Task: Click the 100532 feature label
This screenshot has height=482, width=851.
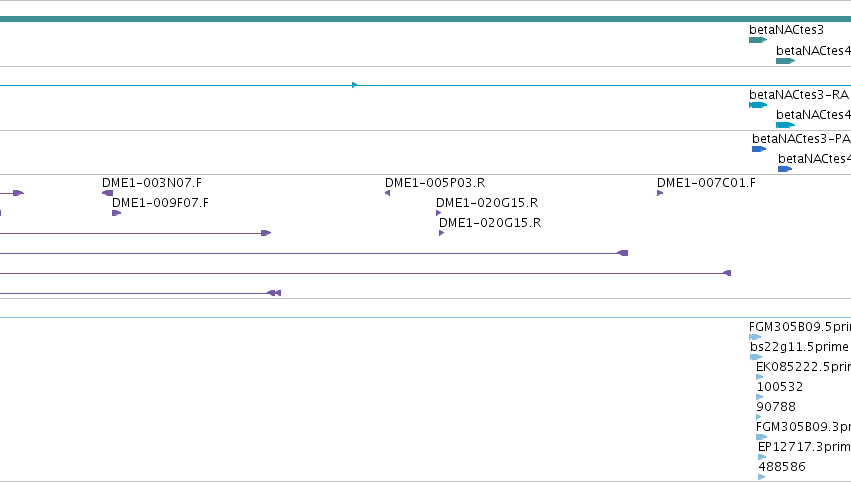Action: pyautogui.click(x=779, y=387)
